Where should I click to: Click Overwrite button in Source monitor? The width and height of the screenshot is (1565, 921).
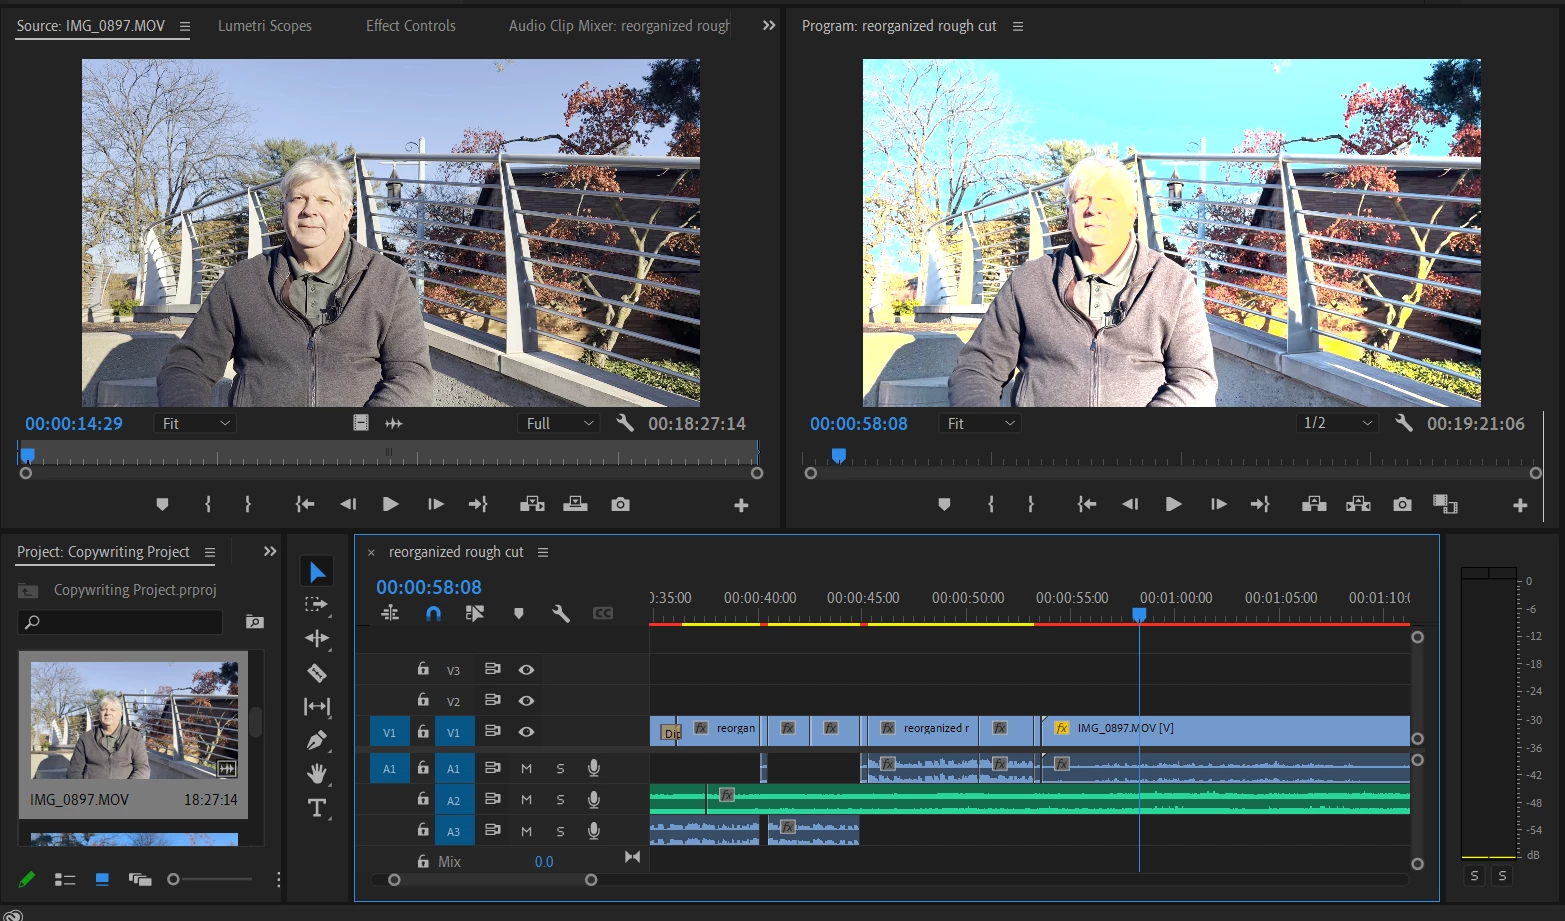[x=576, y=504]
